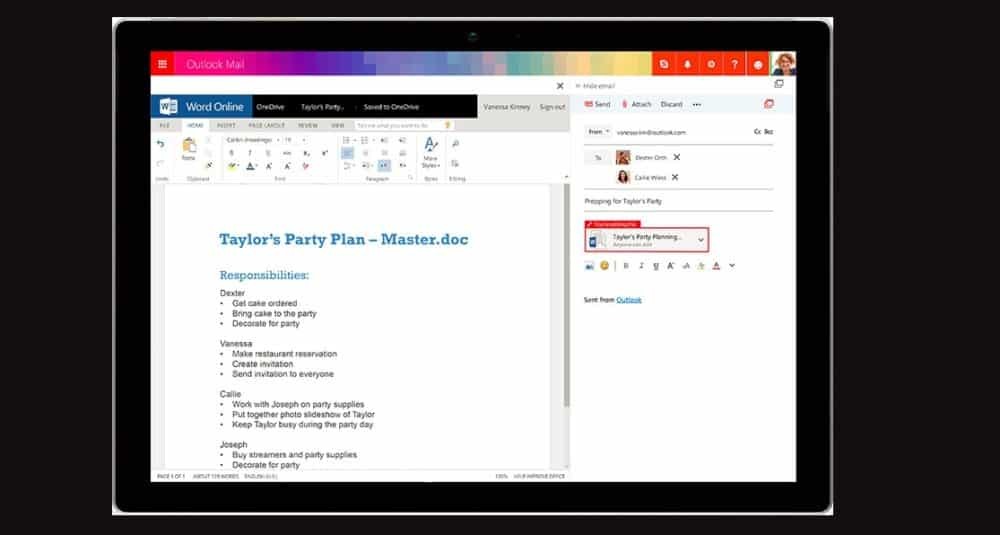Open notifications bell in Outlook header
Image resolution: width=1000 pixels, height=535 pixels.
pos(688,64)
